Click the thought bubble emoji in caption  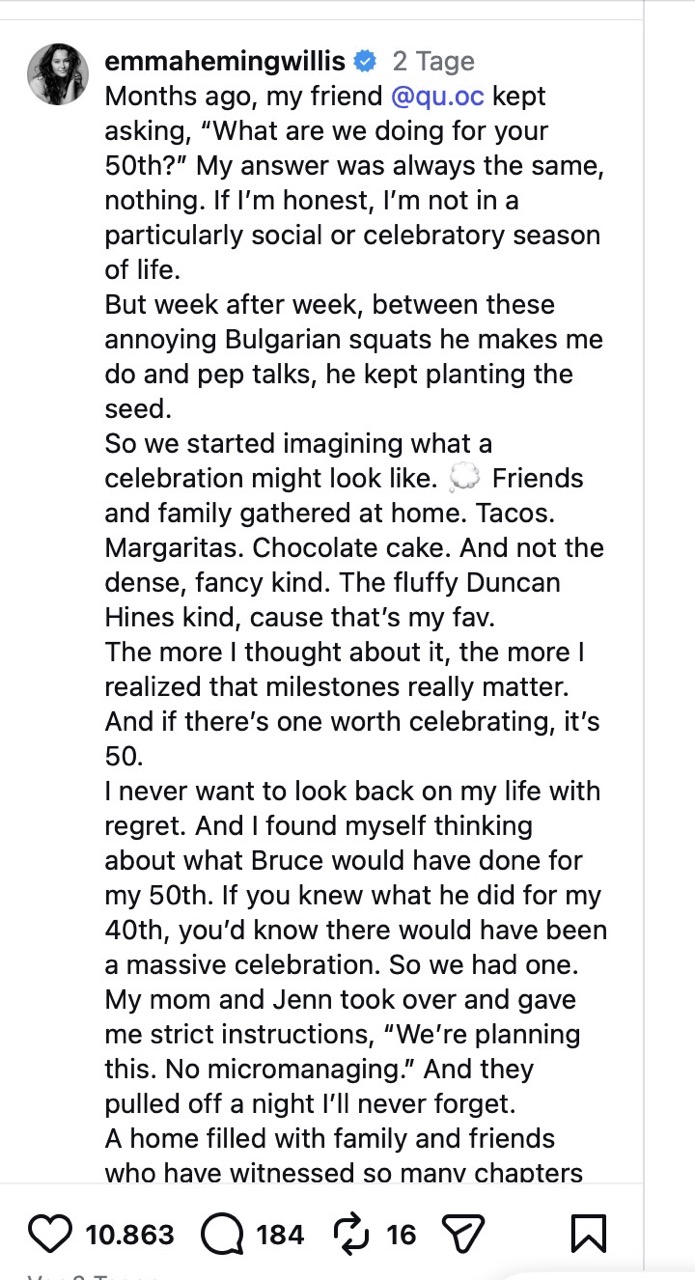[x=462, y=479]
